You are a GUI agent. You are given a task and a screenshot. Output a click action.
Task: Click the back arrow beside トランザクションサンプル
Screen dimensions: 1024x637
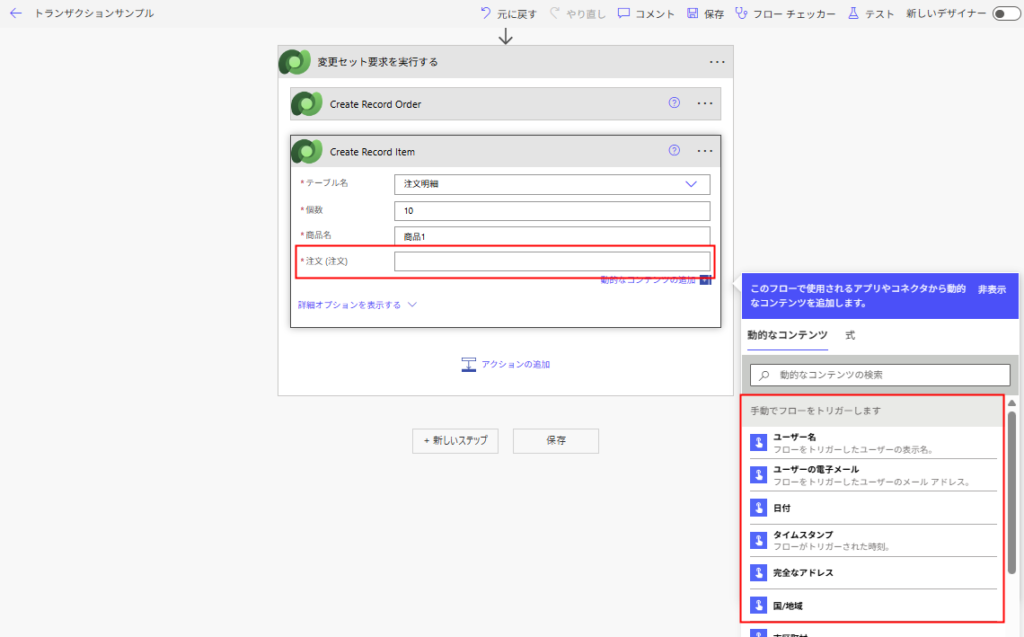click(15, 14)
